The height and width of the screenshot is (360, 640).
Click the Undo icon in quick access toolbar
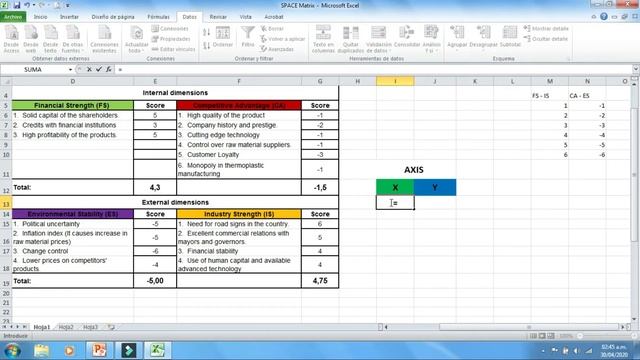coord(27,5)
